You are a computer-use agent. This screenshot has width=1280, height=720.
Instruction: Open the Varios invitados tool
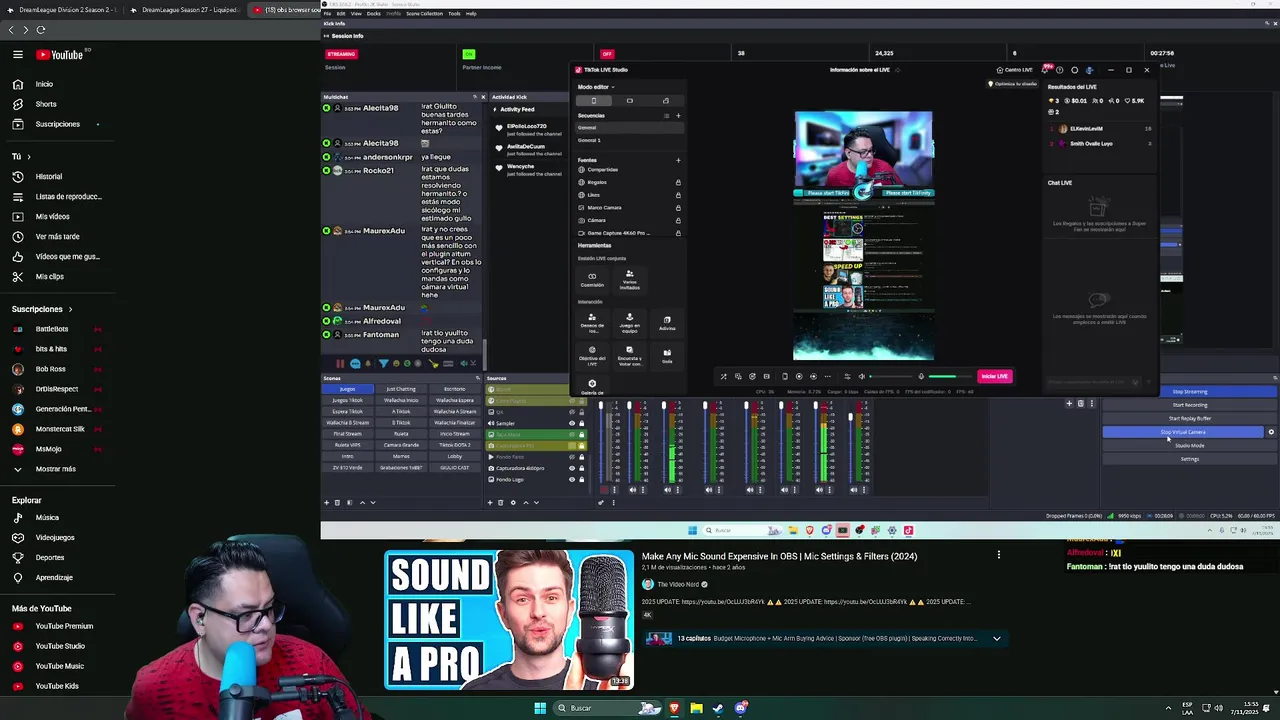coord(629,279)
